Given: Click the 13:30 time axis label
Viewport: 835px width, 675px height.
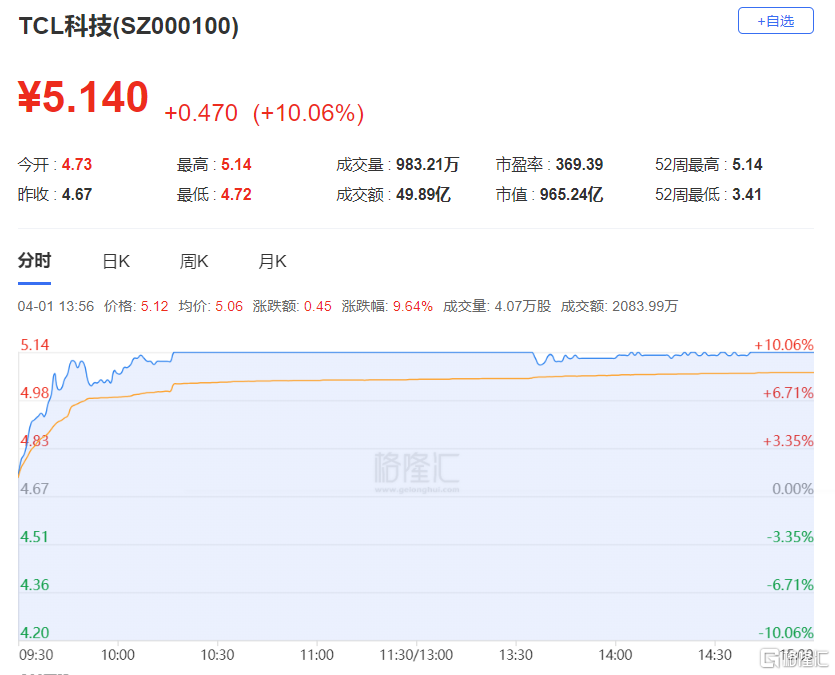Looking at the screenshot, I should [x=515, y=655].
